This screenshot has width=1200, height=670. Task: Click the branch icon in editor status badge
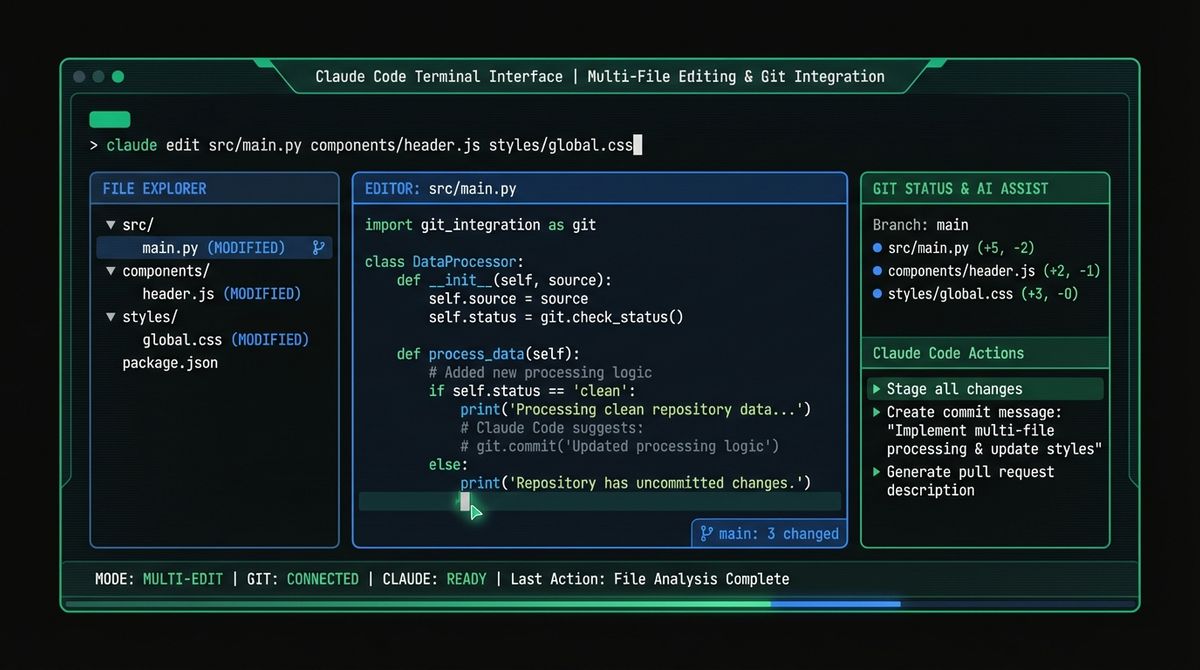pos(706,534)
